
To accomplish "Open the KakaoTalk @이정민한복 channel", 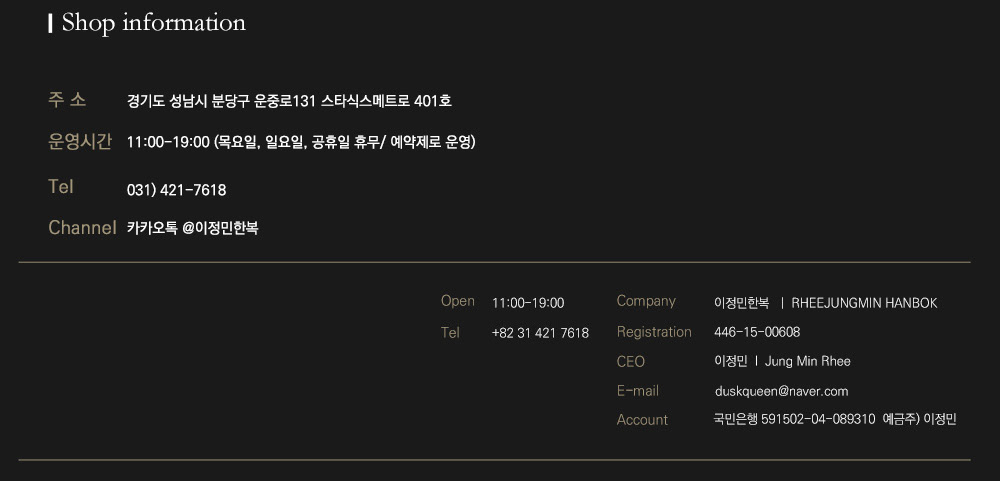I will pyautogui.click(x=192, y=228).
